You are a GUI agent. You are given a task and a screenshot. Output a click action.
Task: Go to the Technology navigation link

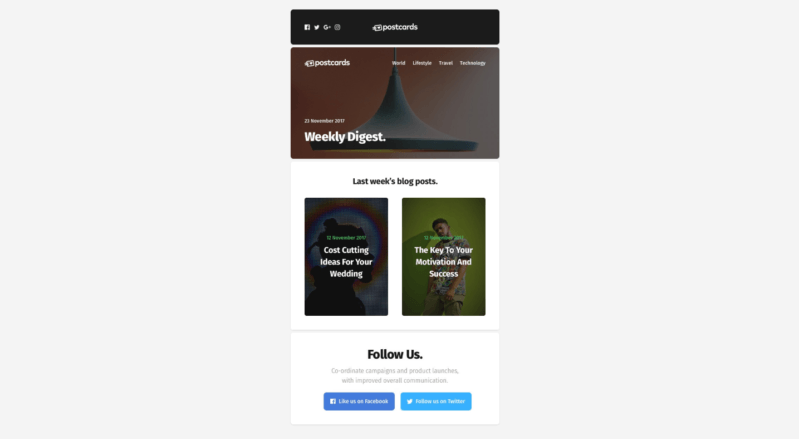[472, 63]
